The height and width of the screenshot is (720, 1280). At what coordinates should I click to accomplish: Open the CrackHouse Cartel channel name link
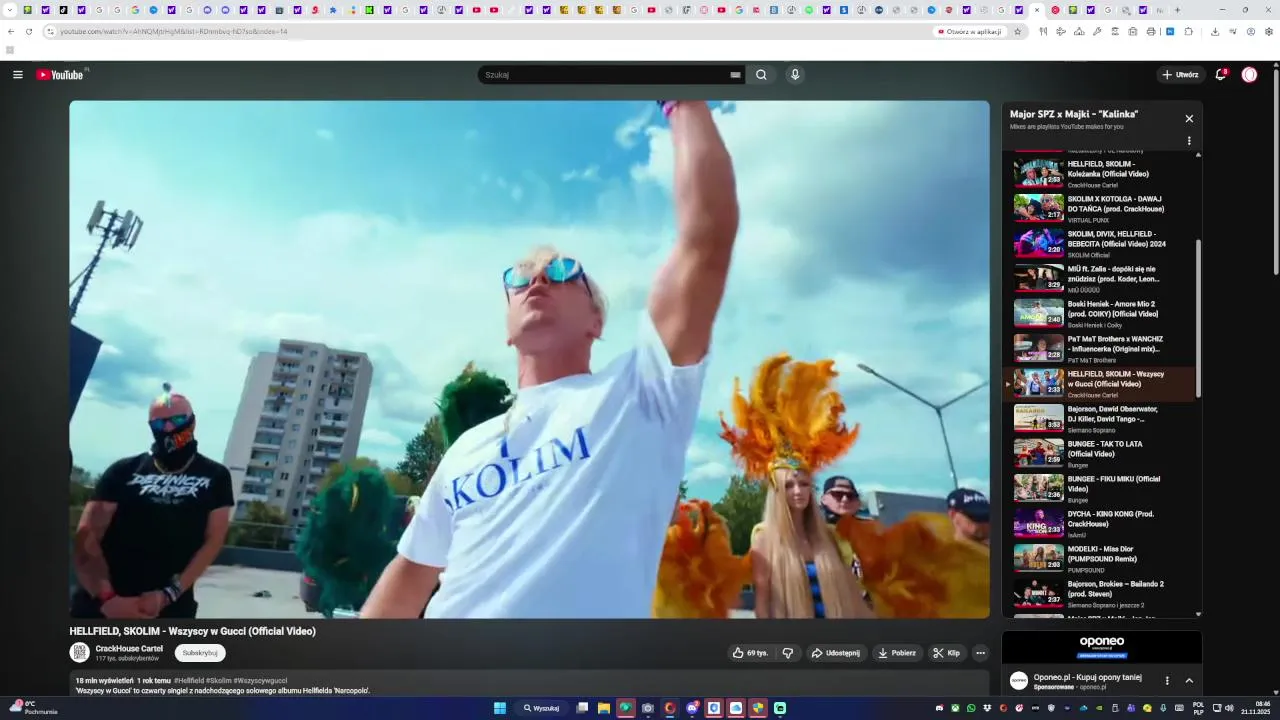tap(129, 648)
